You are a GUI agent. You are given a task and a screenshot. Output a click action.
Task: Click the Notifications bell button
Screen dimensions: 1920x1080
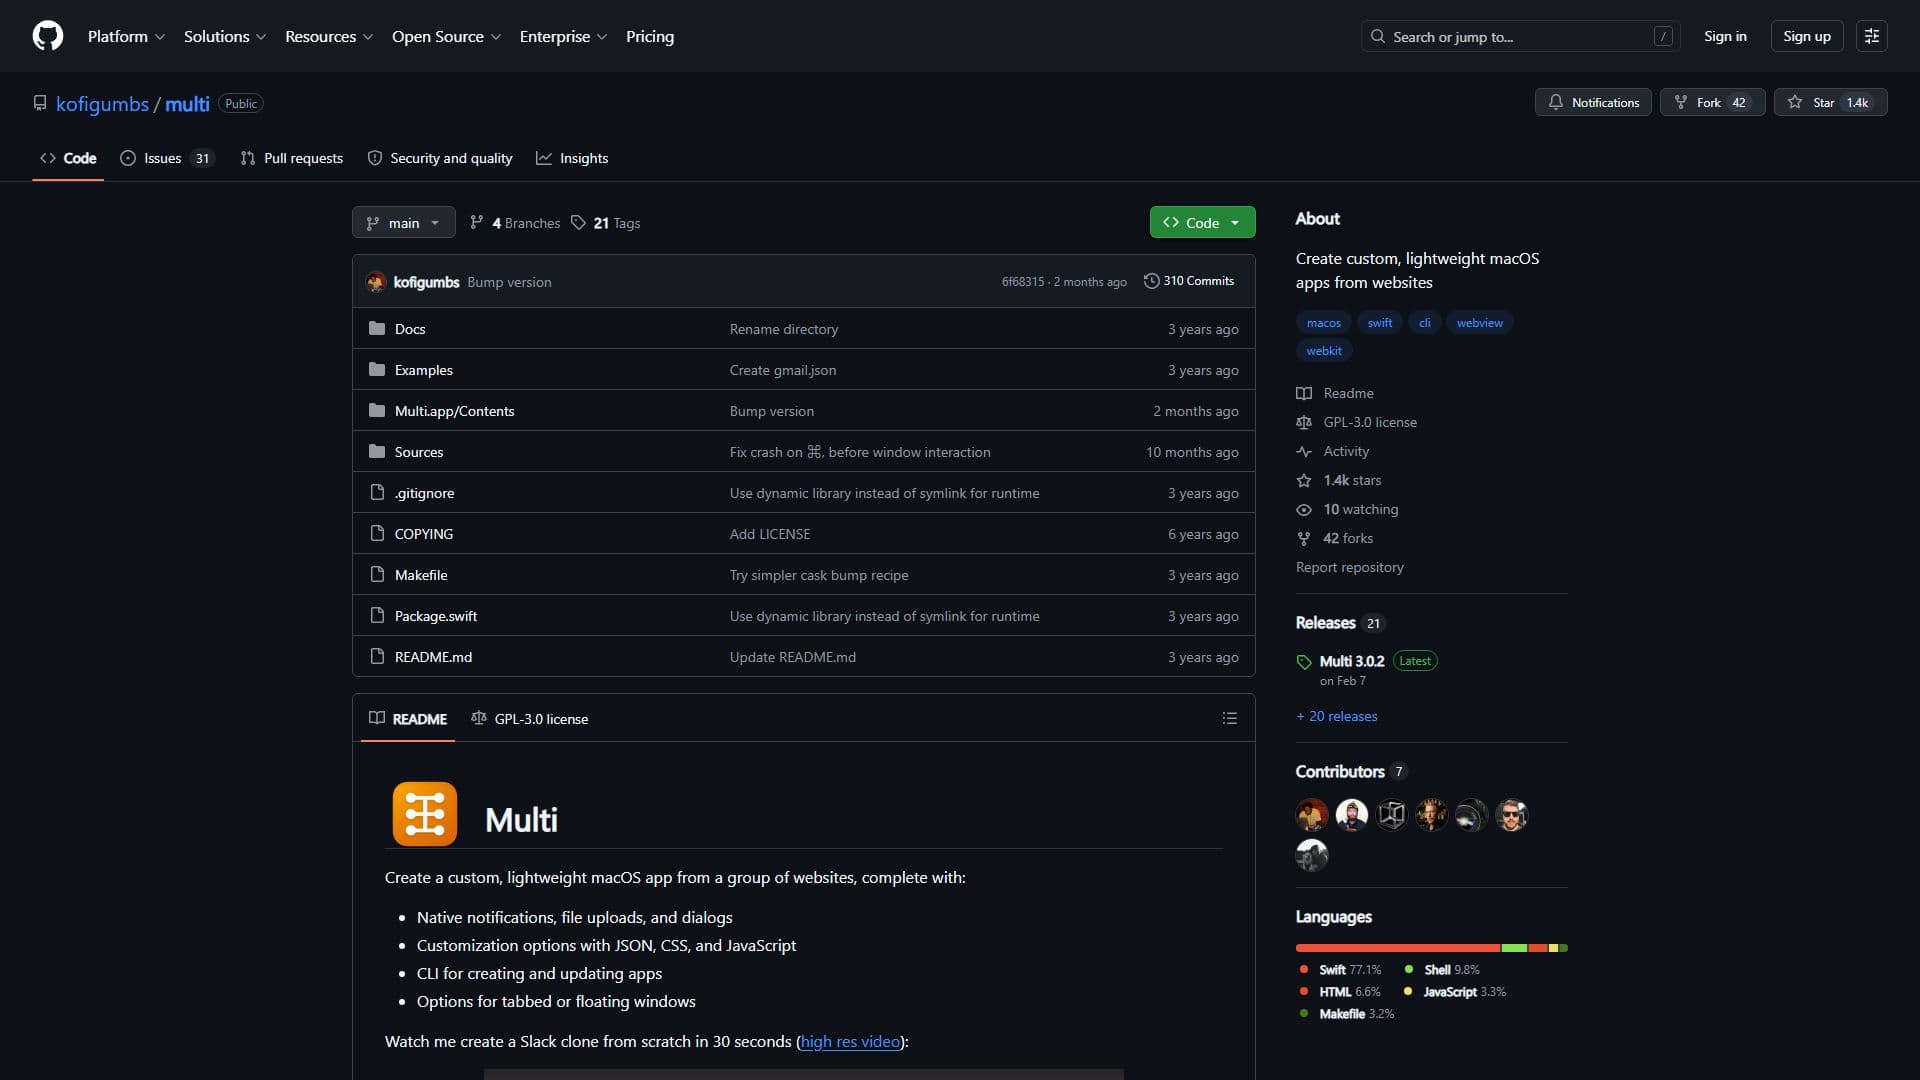pos(1594,102)
